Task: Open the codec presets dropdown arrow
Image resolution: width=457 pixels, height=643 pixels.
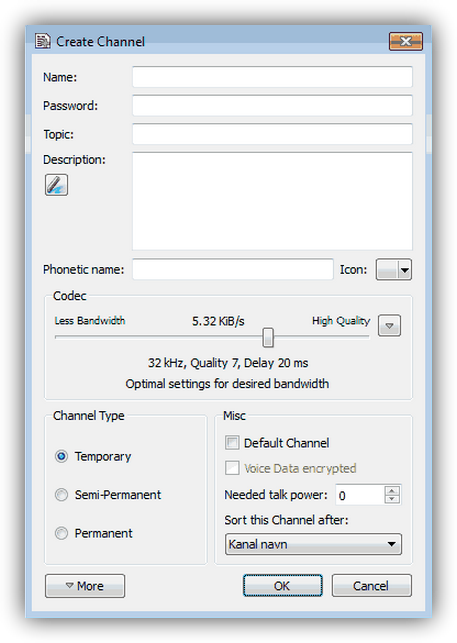Action: point(389,326)
